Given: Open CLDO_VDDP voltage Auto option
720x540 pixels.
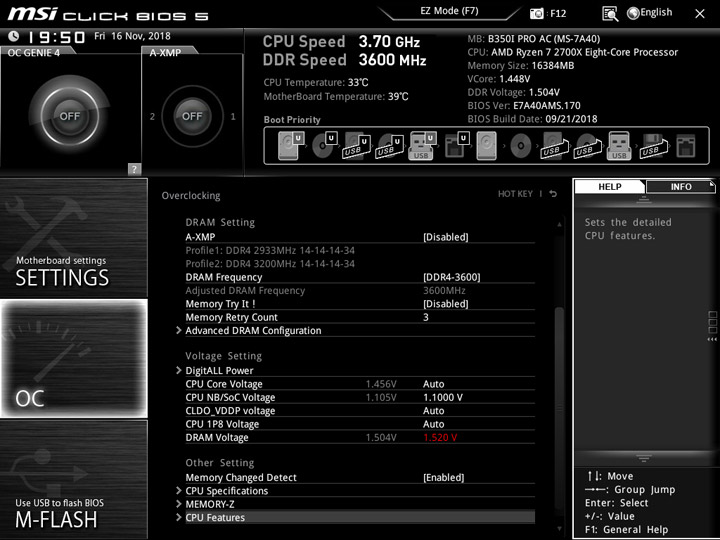Looking at the screenshot, I should [x=433, y=411].
